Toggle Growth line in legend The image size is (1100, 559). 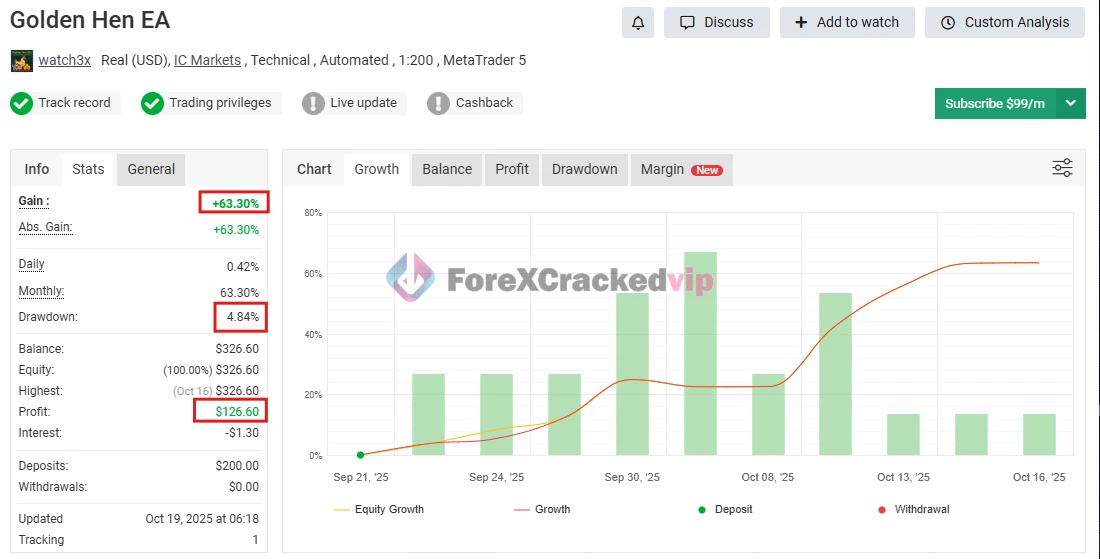pos(541,509)
